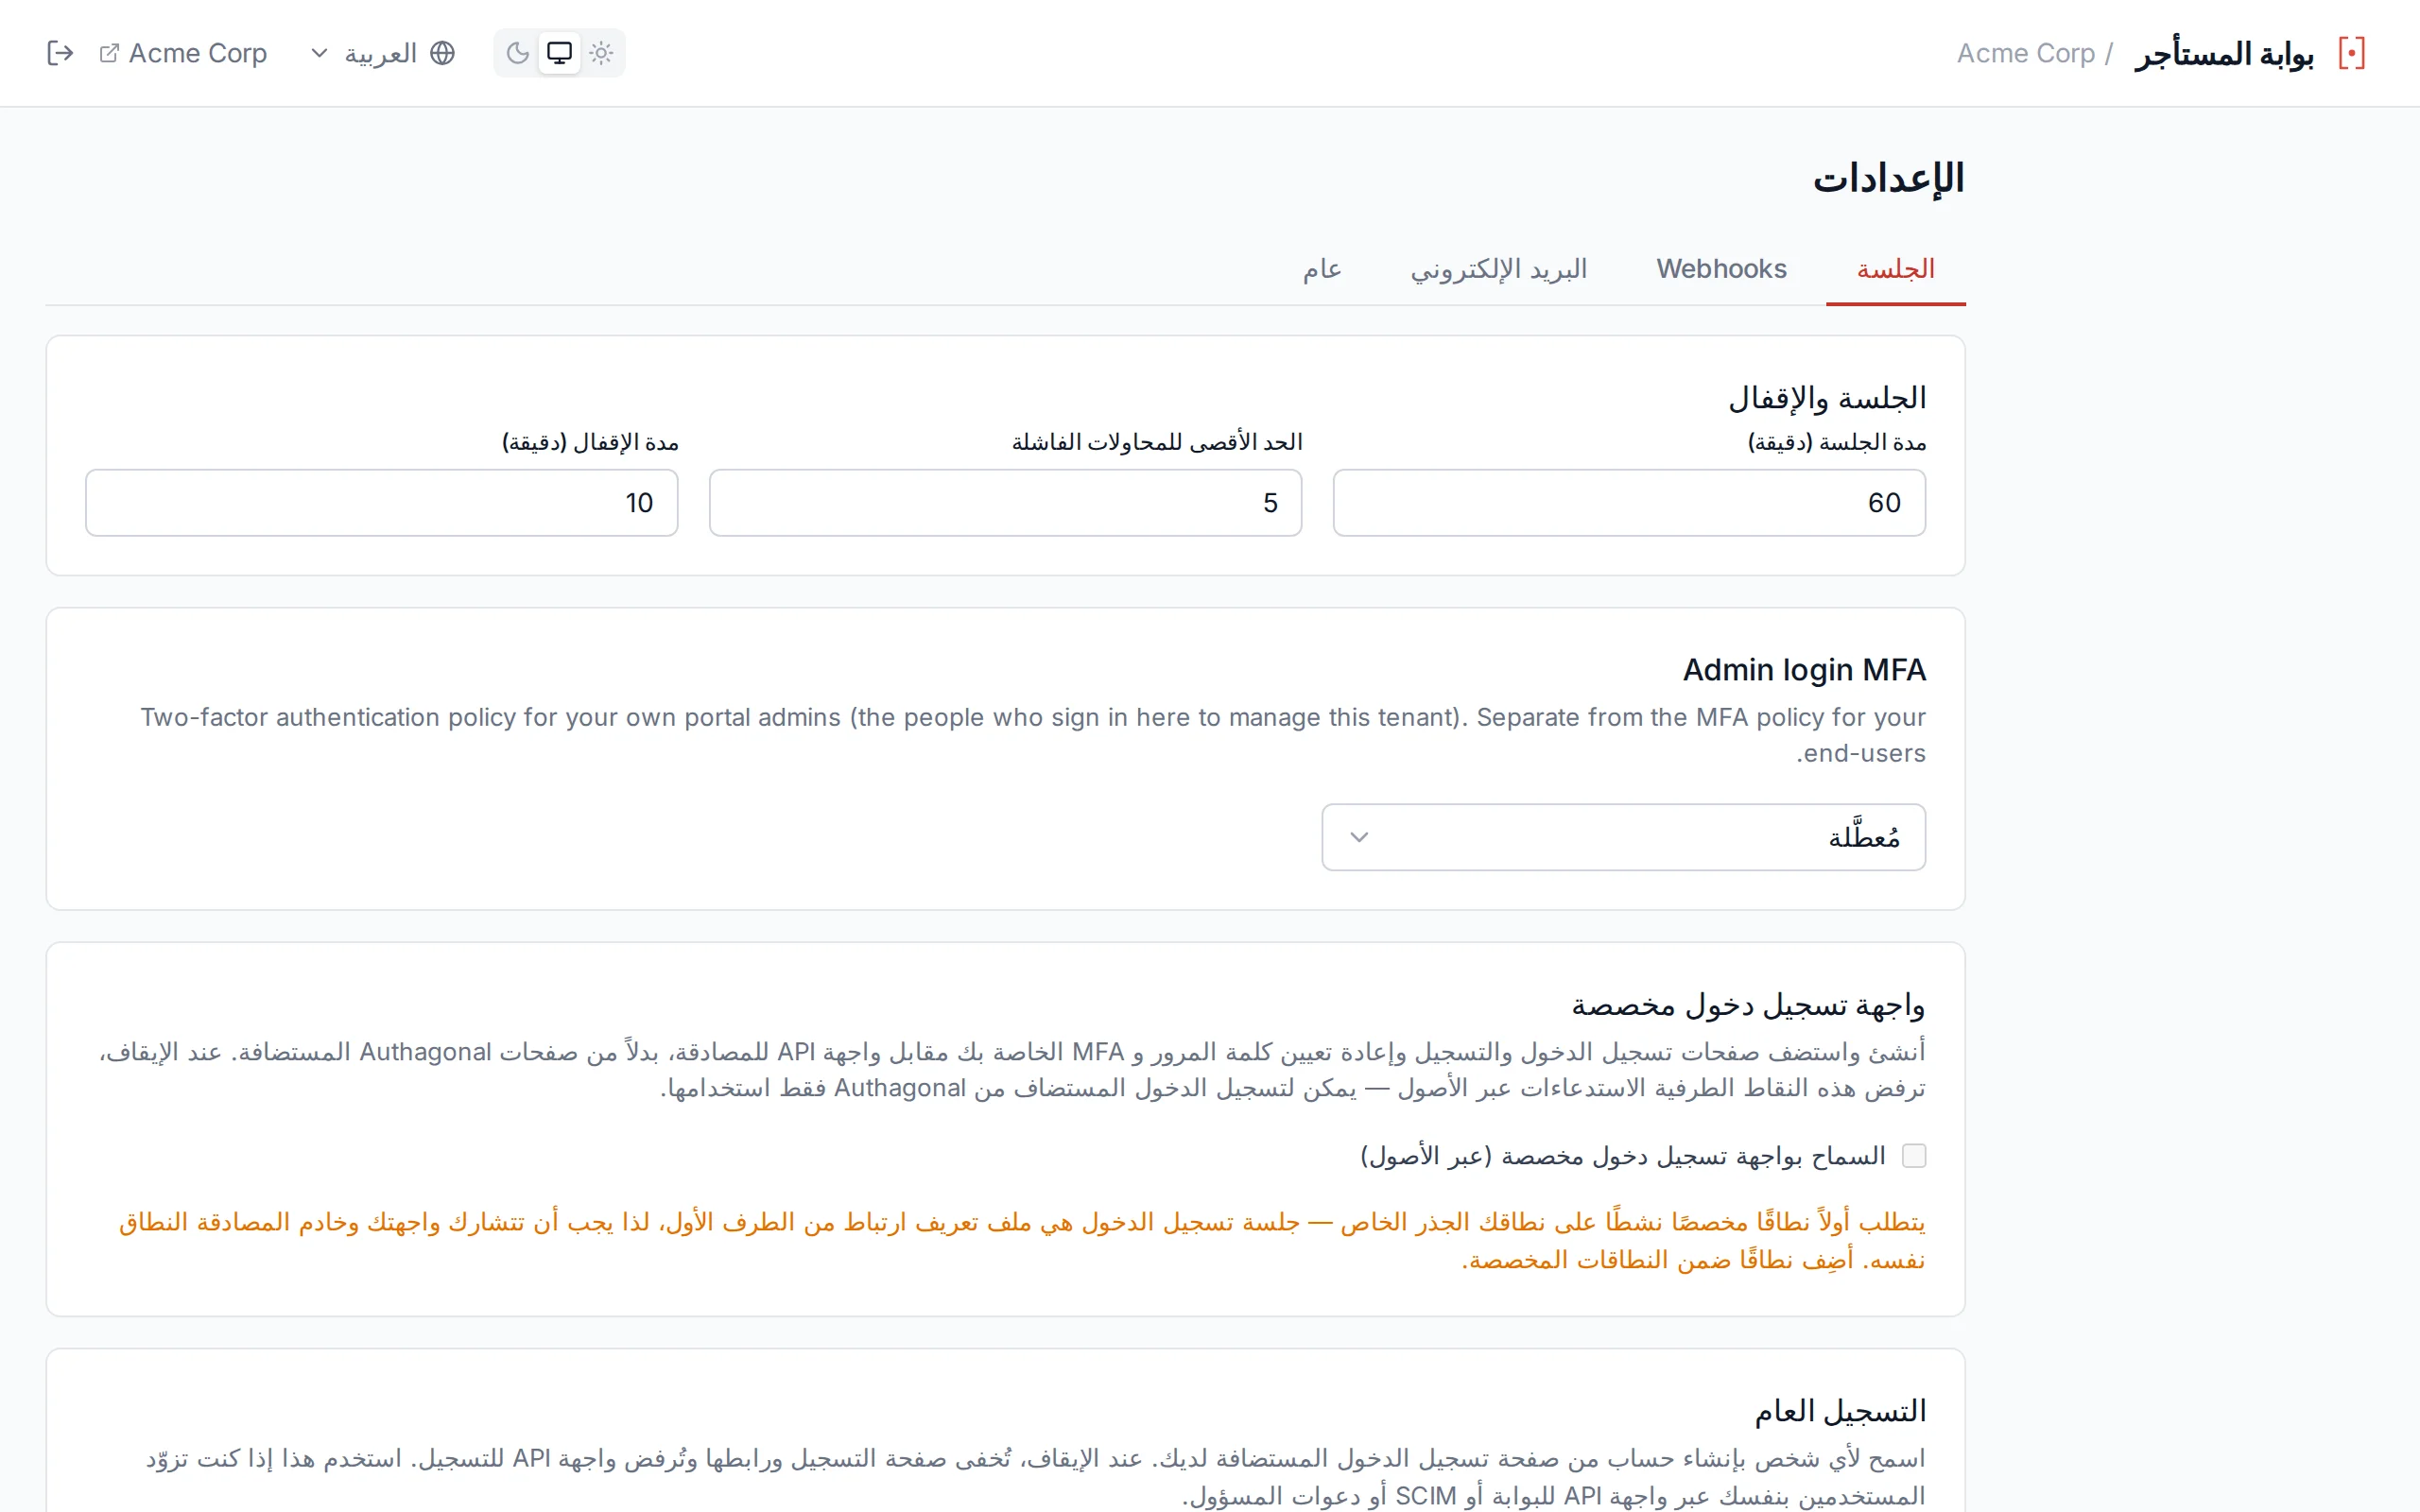
Task: Click the مدة الجلسة (دقيقة) label
Action: (x=1837, y=442)
